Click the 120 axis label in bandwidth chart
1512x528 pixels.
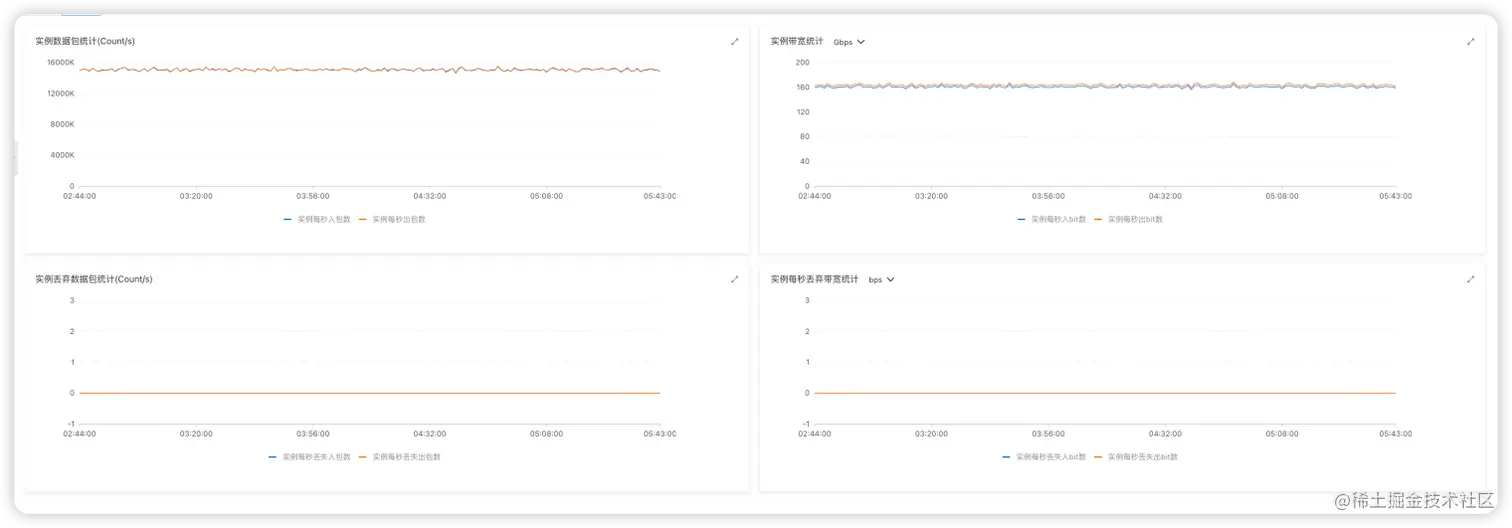click(x=802, y=112)
